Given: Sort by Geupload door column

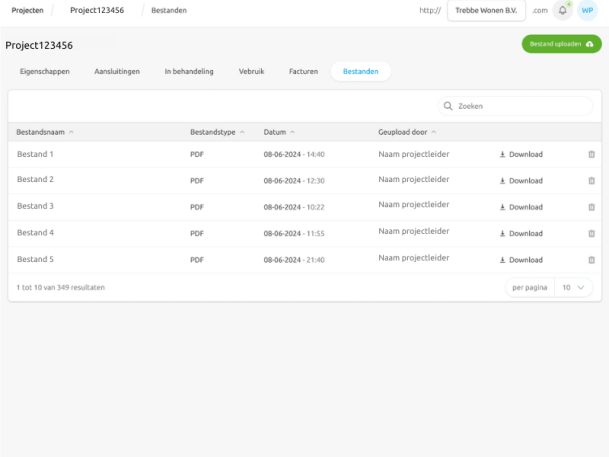Looking at the screenshot, I should [x=407, y=132].
